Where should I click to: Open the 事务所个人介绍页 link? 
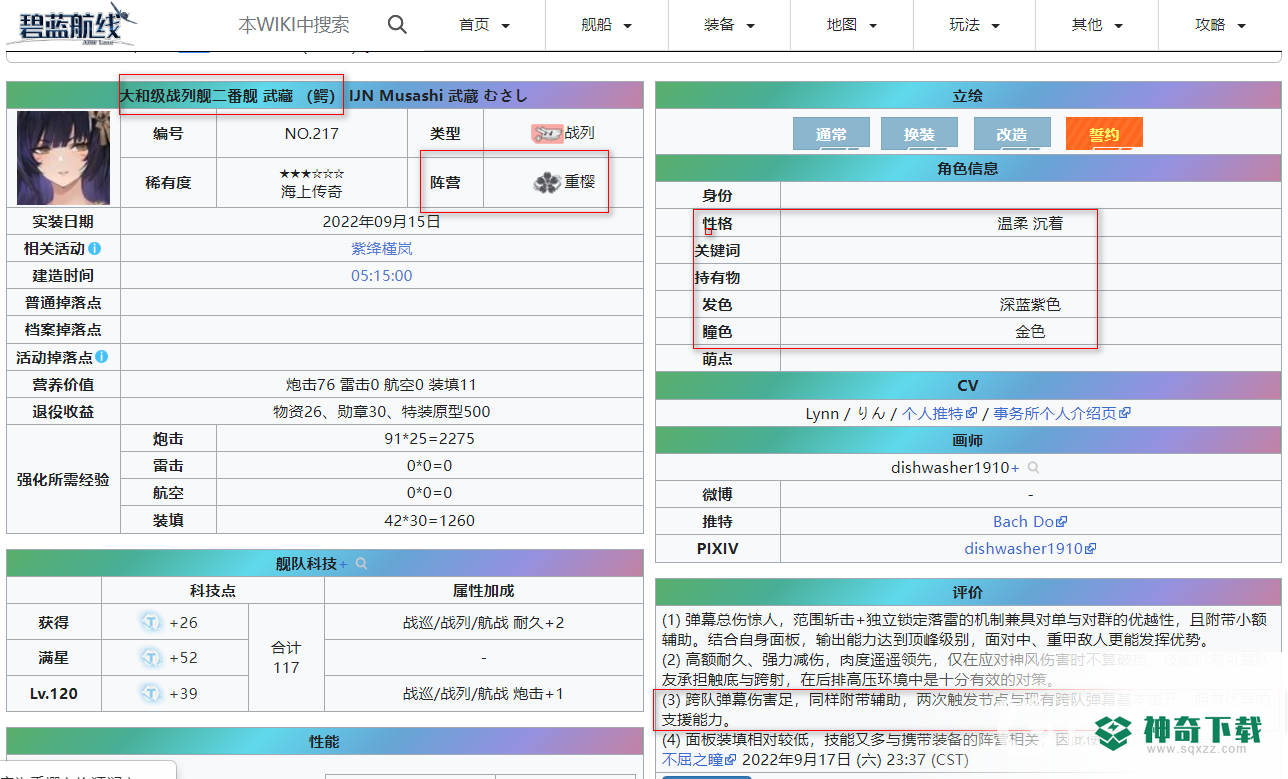[x=1055, y=413]
